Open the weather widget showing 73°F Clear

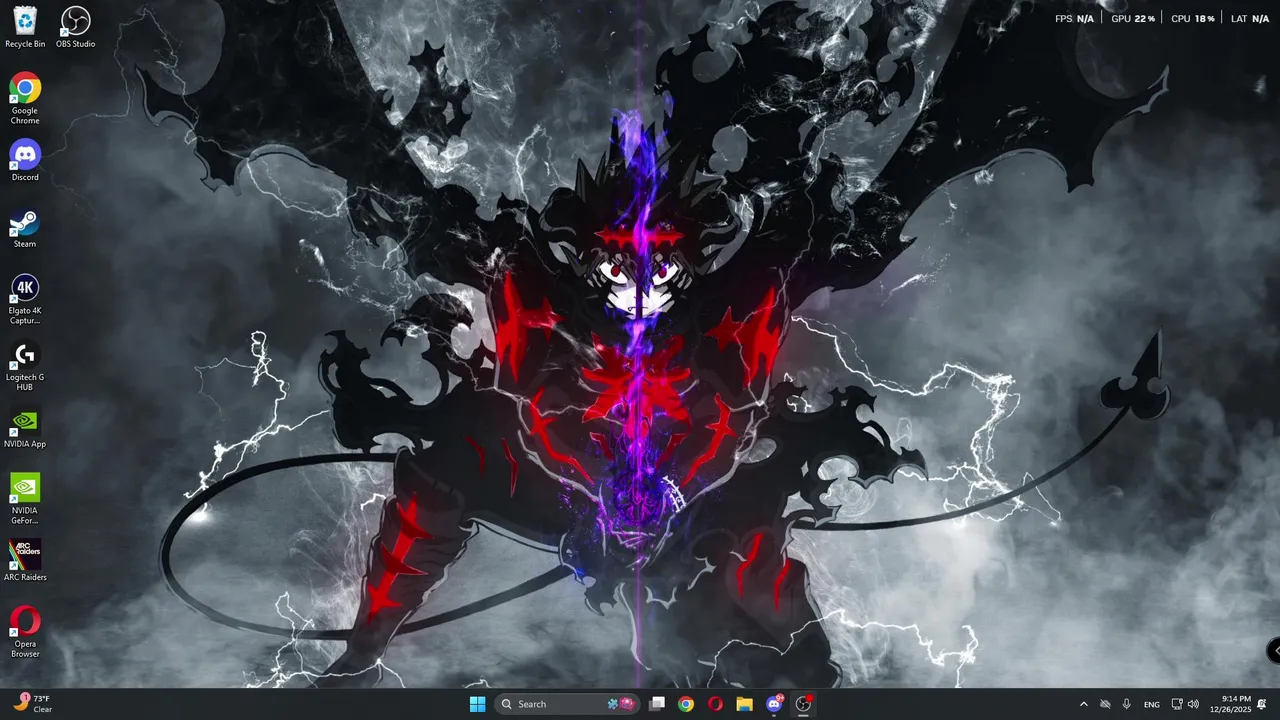point(32,704)
